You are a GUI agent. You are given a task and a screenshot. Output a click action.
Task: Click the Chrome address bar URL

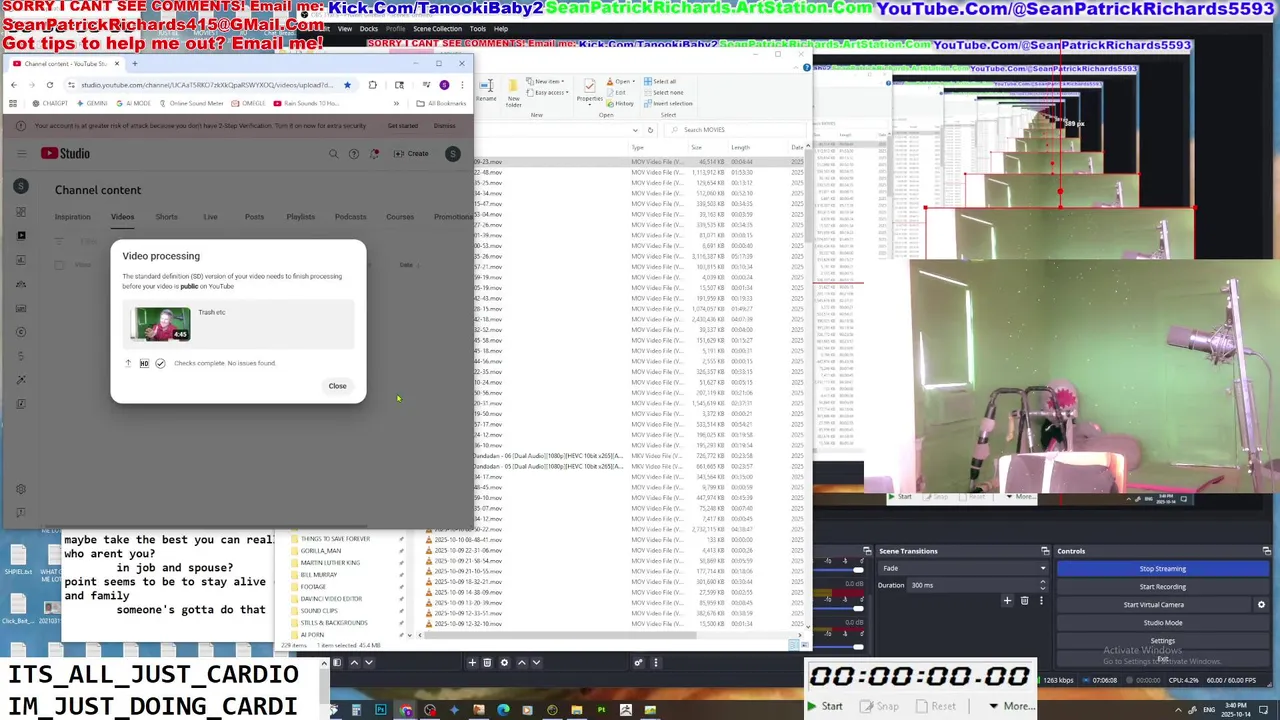tap(206, 85)
